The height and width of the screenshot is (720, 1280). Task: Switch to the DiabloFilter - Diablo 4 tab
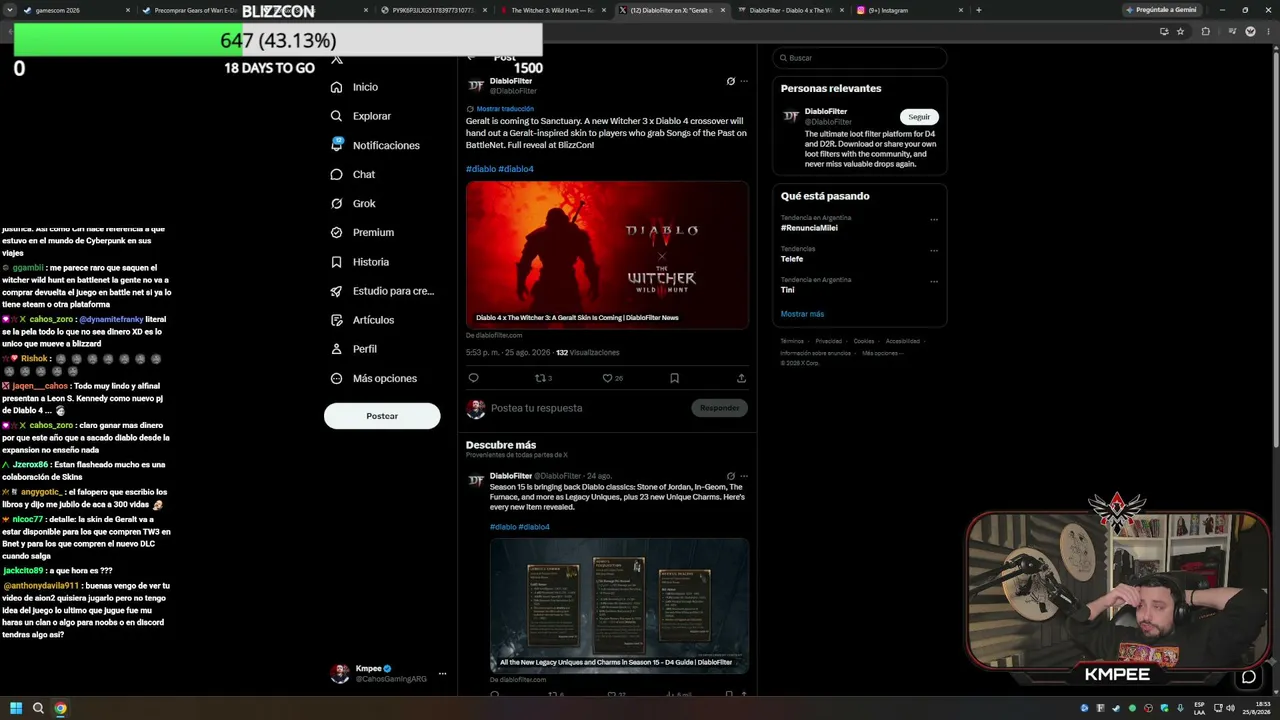[x=790, y=10]
